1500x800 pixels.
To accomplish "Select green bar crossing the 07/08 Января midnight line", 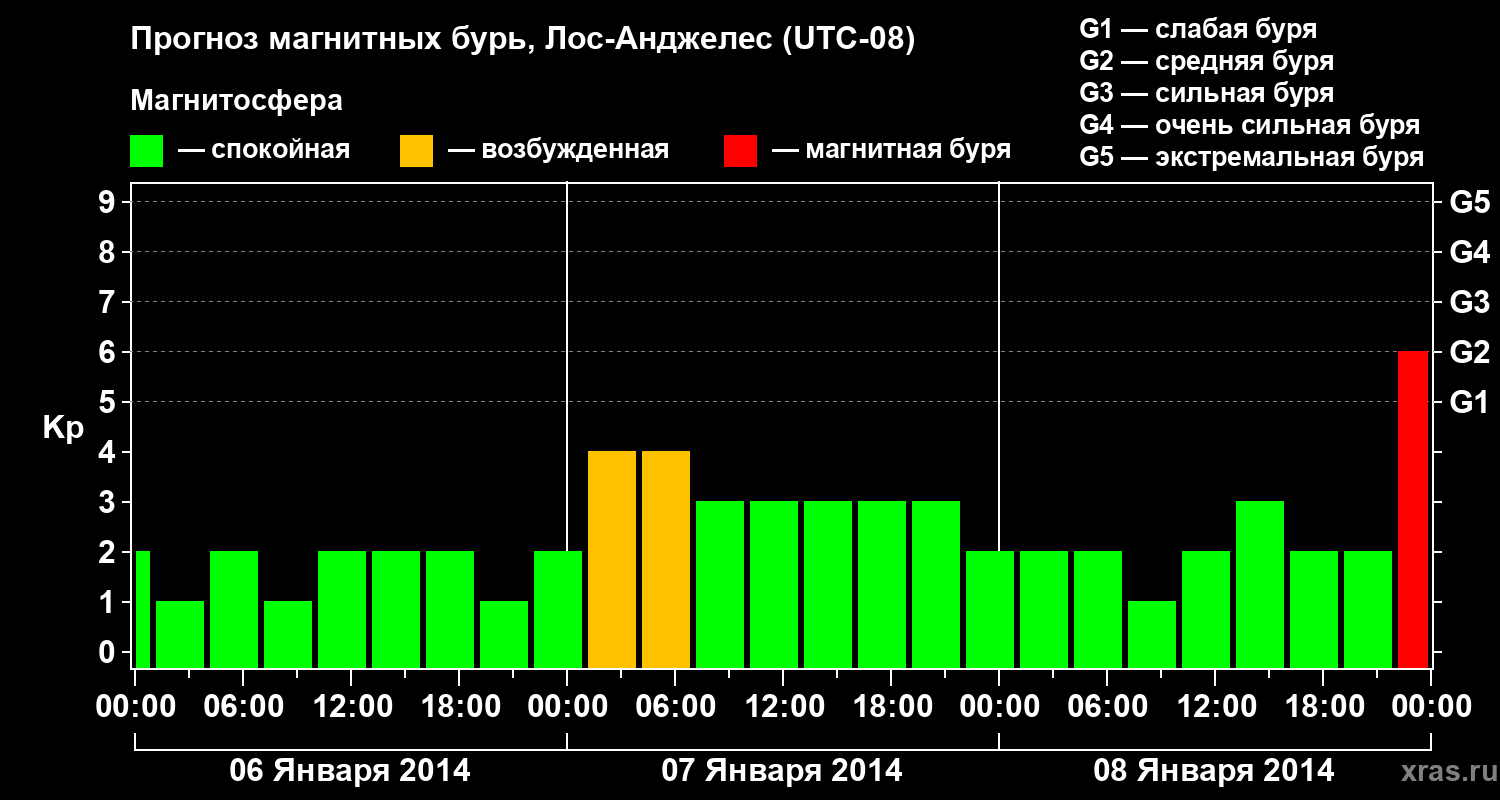I will click(990, 609).
